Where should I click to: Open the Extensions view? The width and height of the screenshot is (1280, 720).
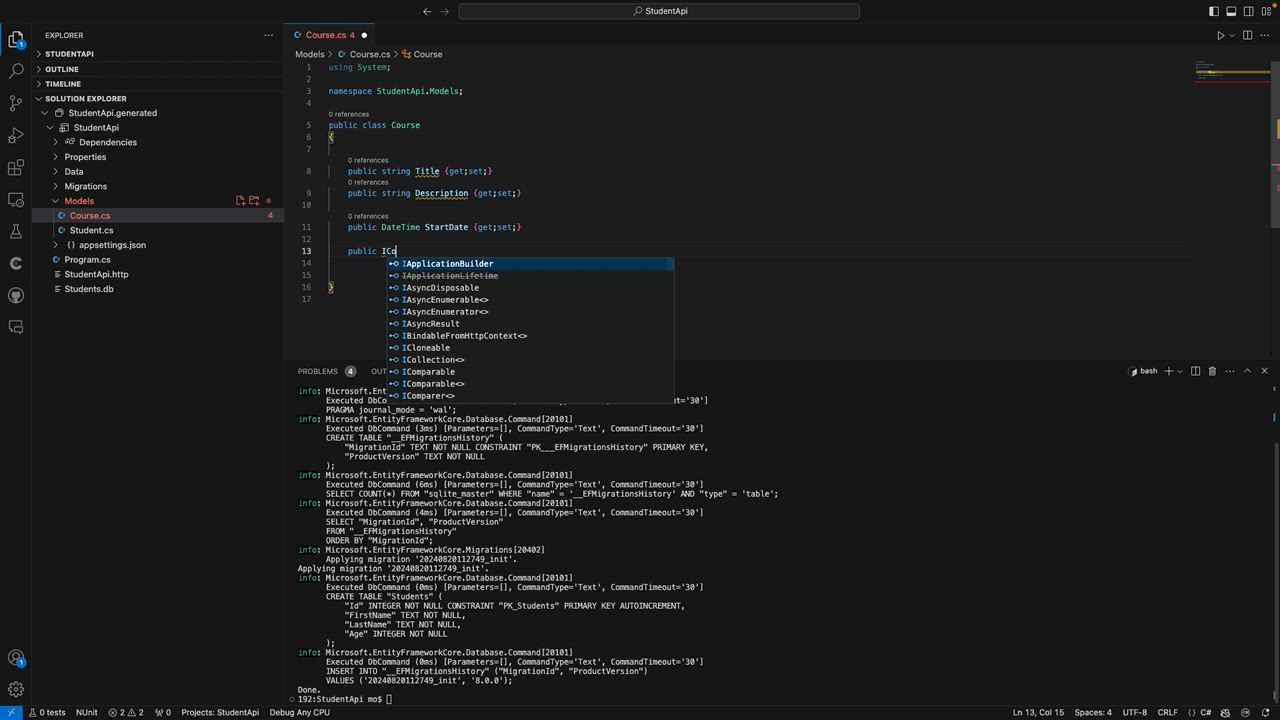(x=16, y=168)
